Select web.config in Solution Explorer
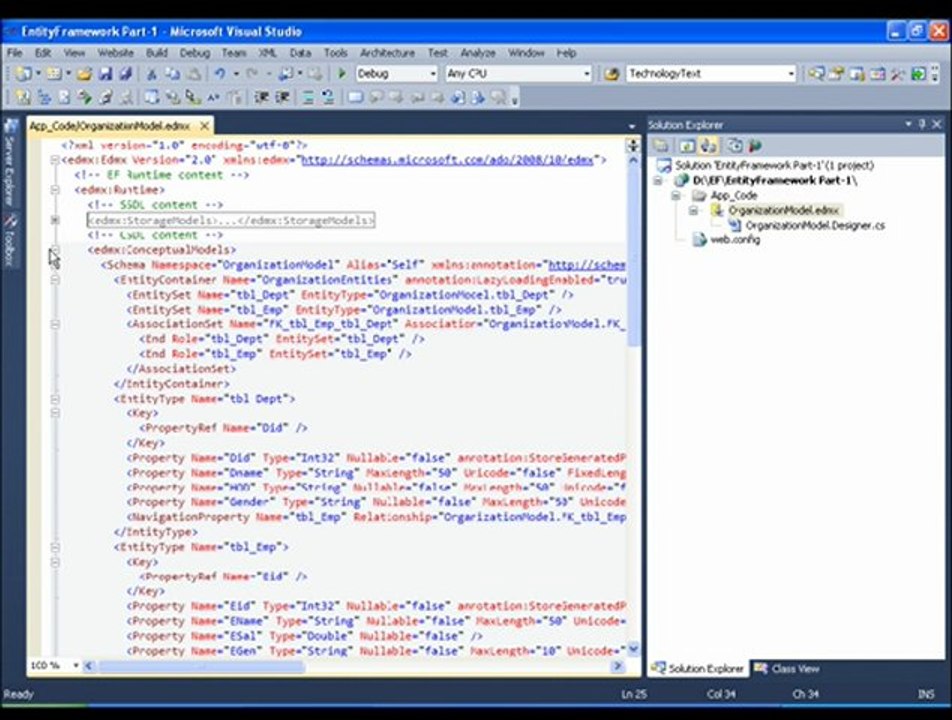 735,240
